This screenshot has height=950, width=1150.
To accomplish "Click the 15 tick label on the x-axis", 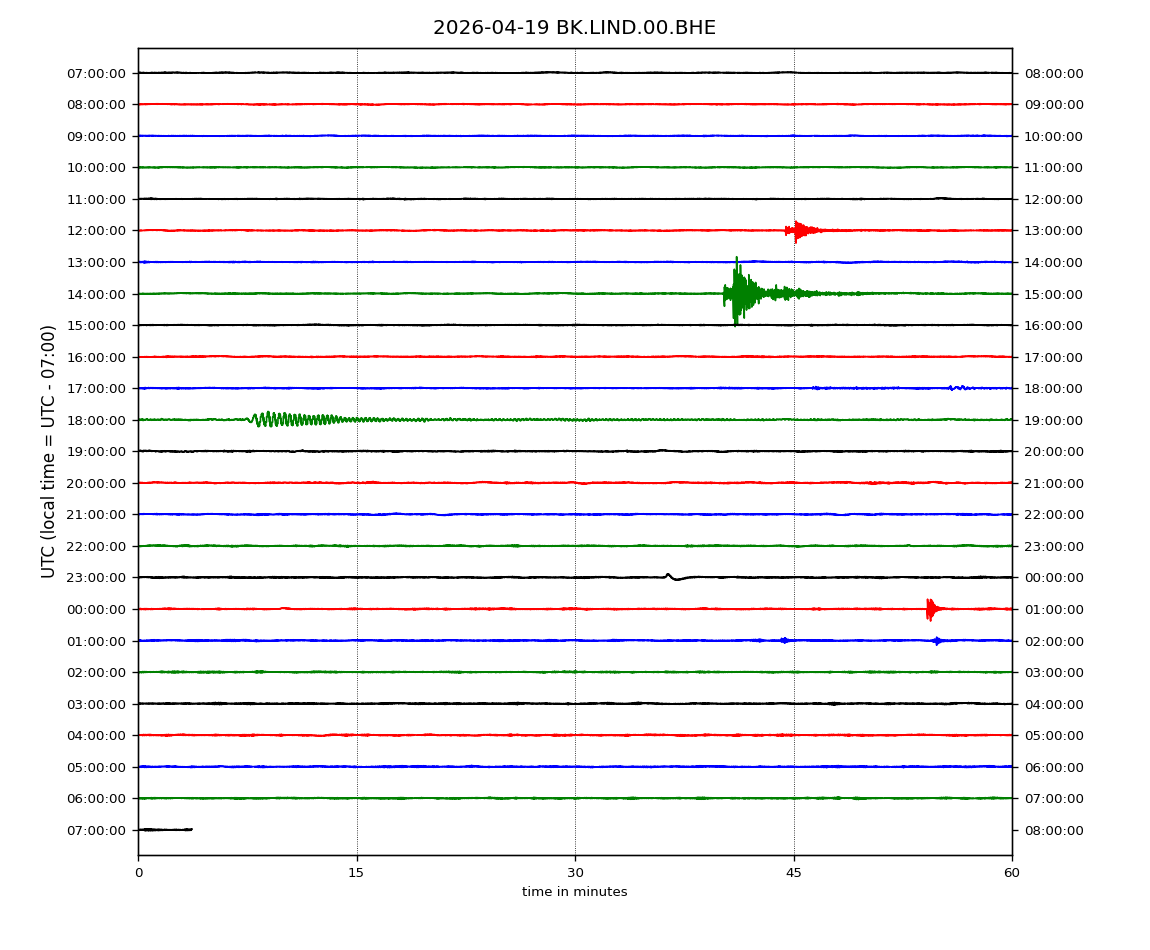I will pyautogui.click(x=356, y=873).
